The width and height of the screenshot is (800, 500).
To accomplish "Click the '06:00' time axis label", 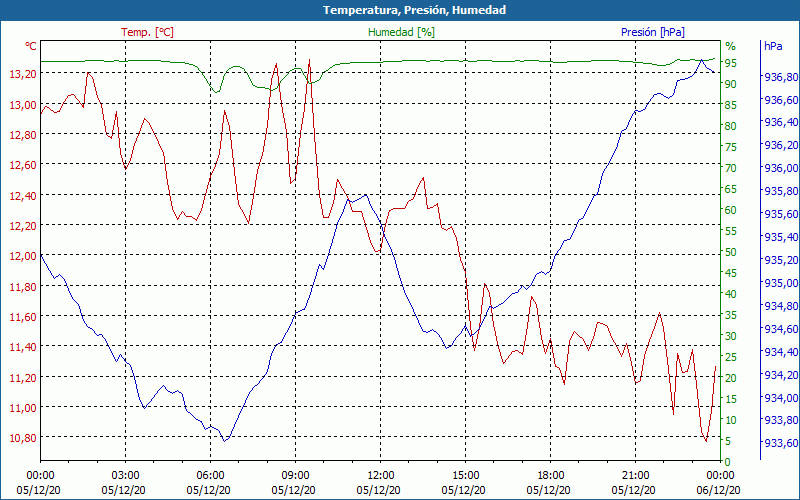I will (211, 476).
